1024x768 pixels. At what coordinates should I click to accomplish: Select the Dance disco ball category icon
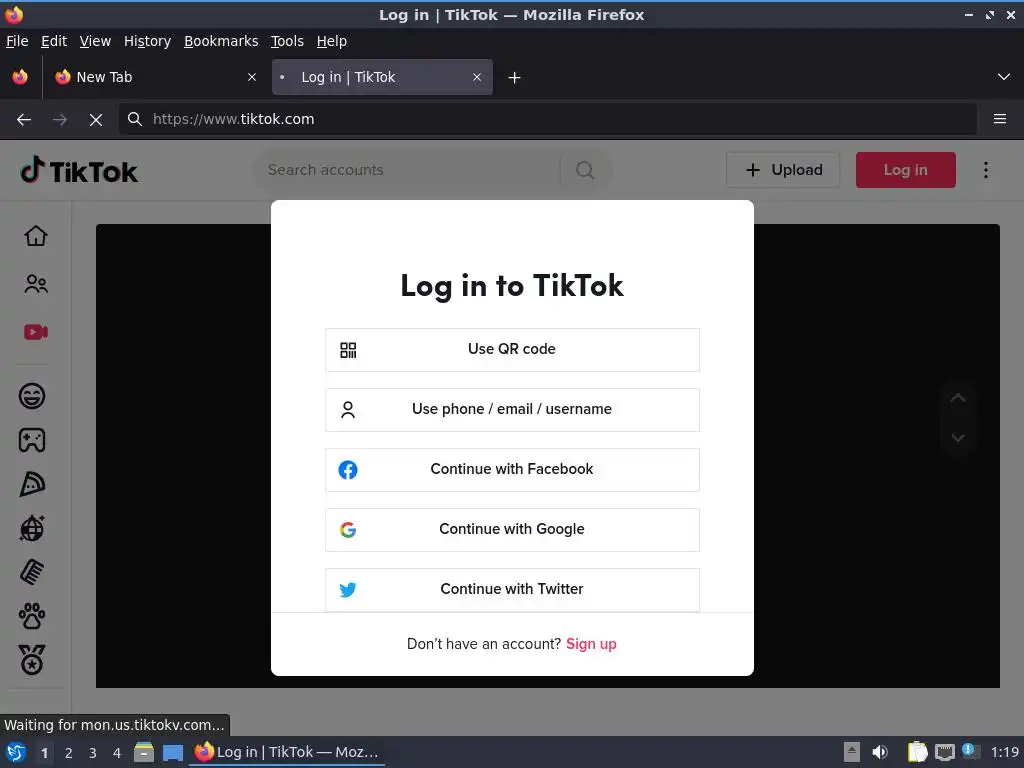(x=32, y=528)
